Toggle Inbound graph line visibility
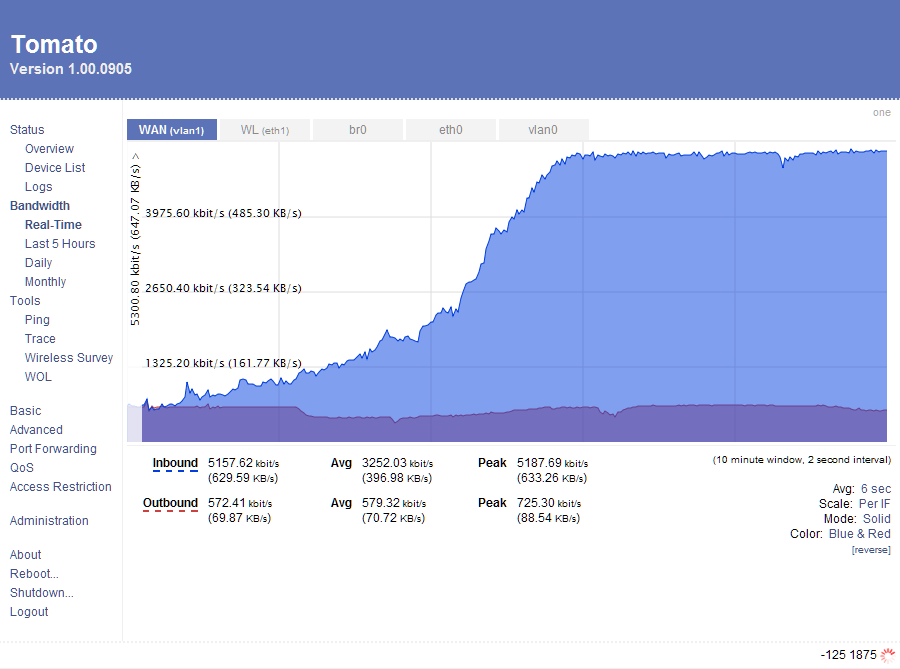This screenshot has width=900, height=669. tap(175, 464)
